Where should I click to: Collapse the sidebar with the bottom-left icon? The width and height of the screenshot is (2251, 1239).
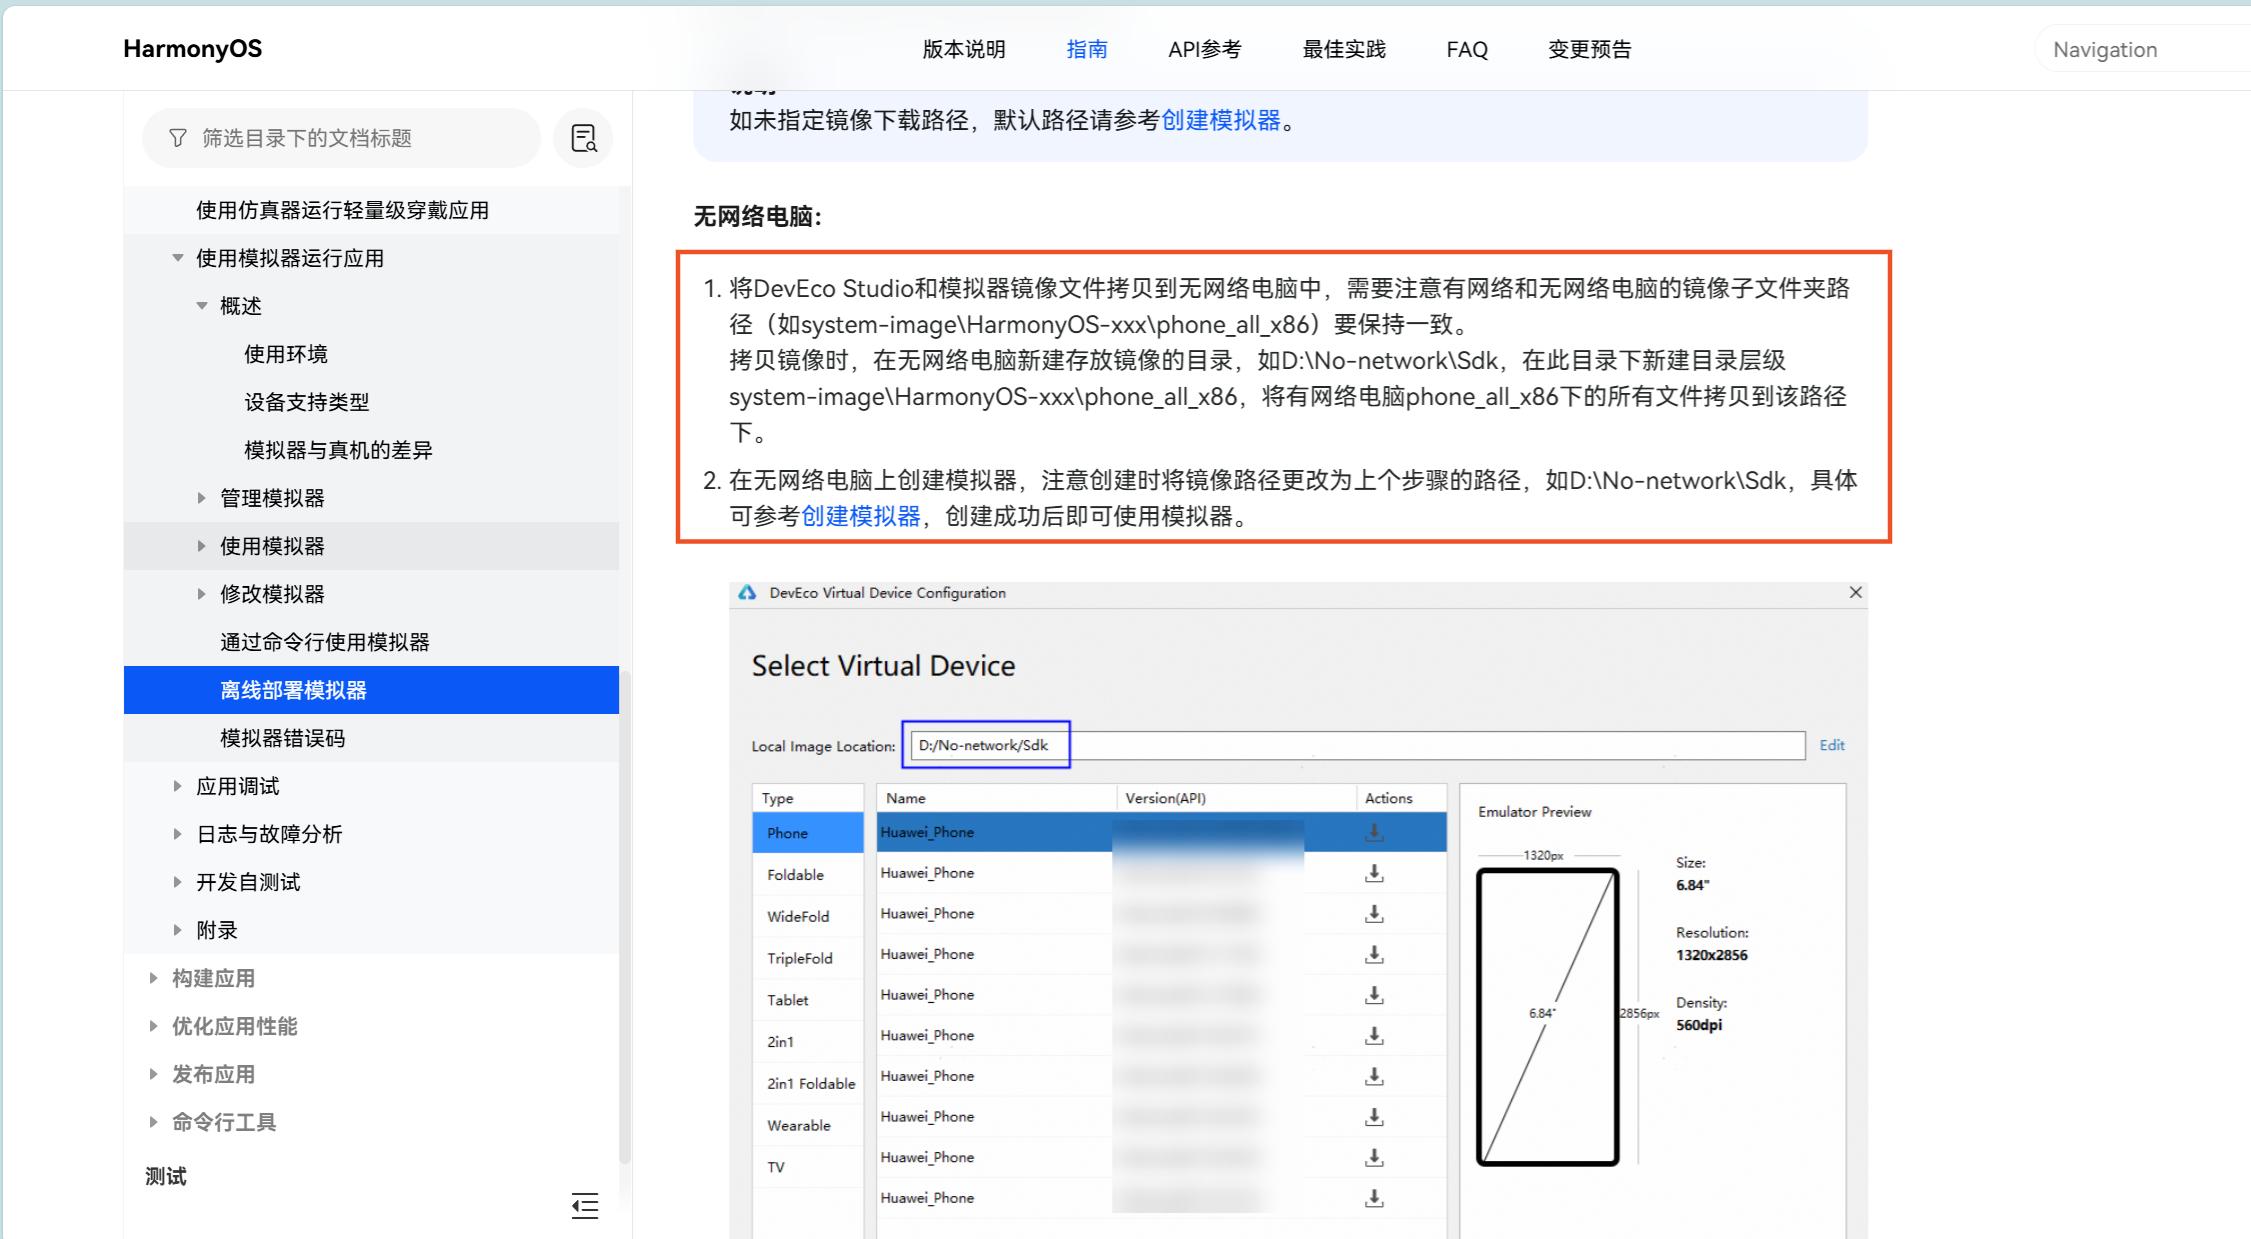pos(585,1207)
